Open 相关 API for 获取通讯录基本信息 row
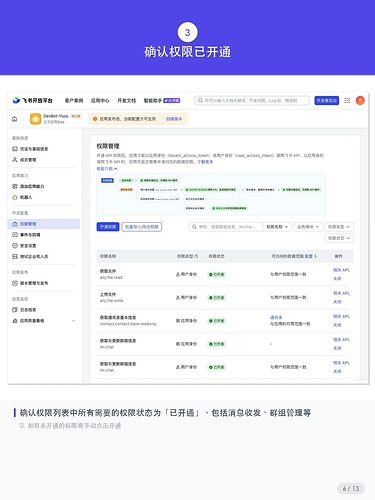Image resolution: width=375 pixels, height=500 pixels. (341, 316)
